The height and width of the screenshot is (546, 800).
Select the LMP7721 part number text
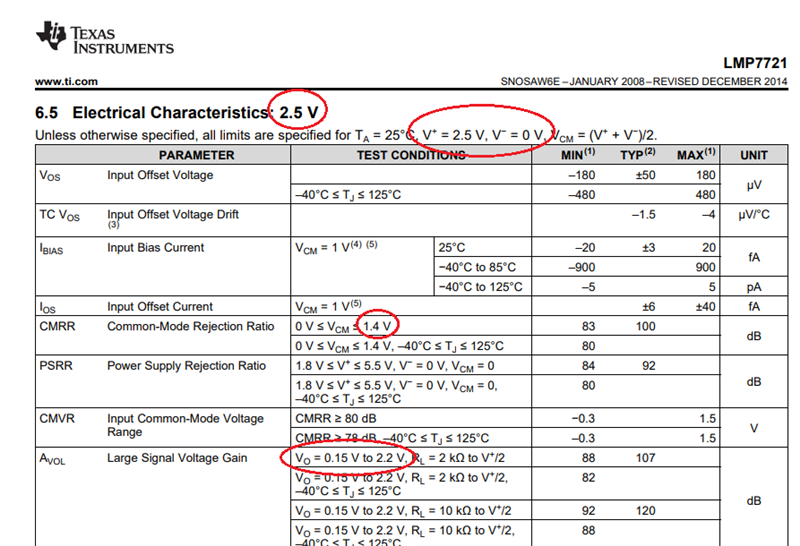(755, 63)
